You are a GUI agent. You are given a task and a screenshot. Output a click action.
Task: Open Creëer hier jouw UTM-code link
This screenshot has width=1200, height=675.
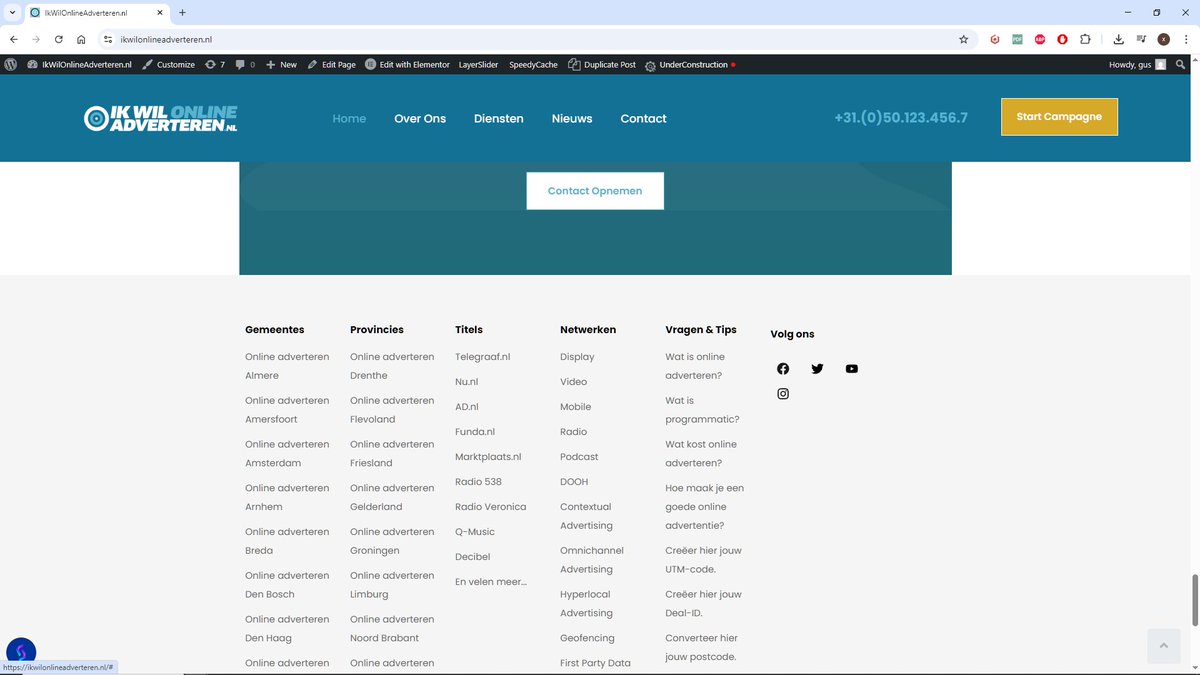click(x=703, y=560)
